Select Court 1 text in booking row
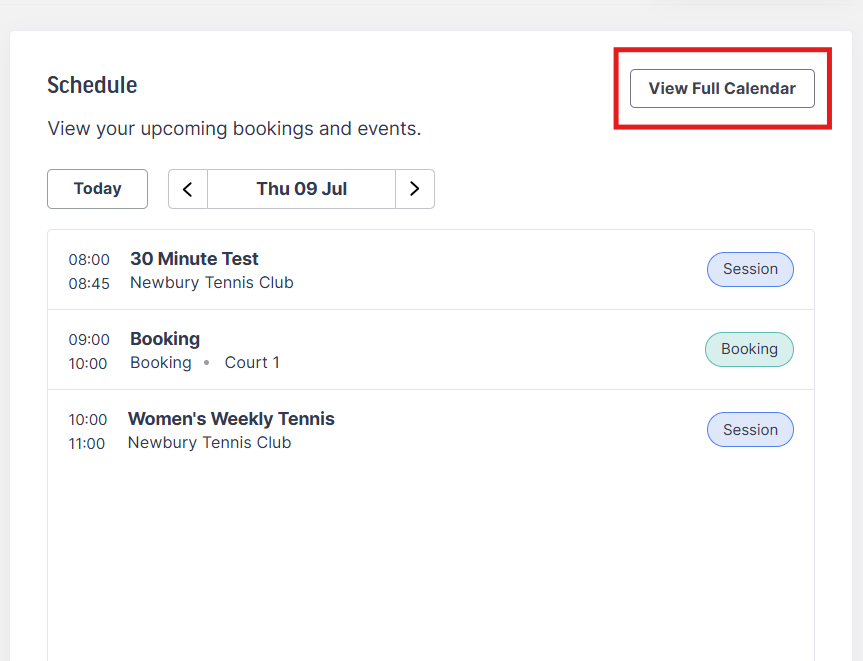This screenshot has height=661, width=863. click(252, 363)
